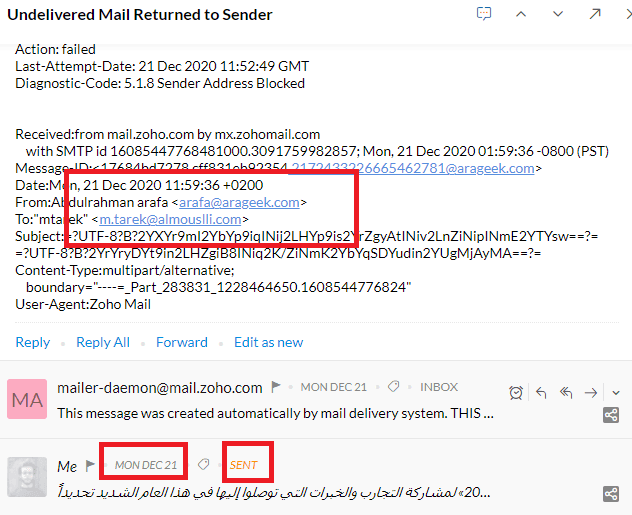
Task: Click reply arrow icon on mailer-daemon message
Action: click(541, 392)
